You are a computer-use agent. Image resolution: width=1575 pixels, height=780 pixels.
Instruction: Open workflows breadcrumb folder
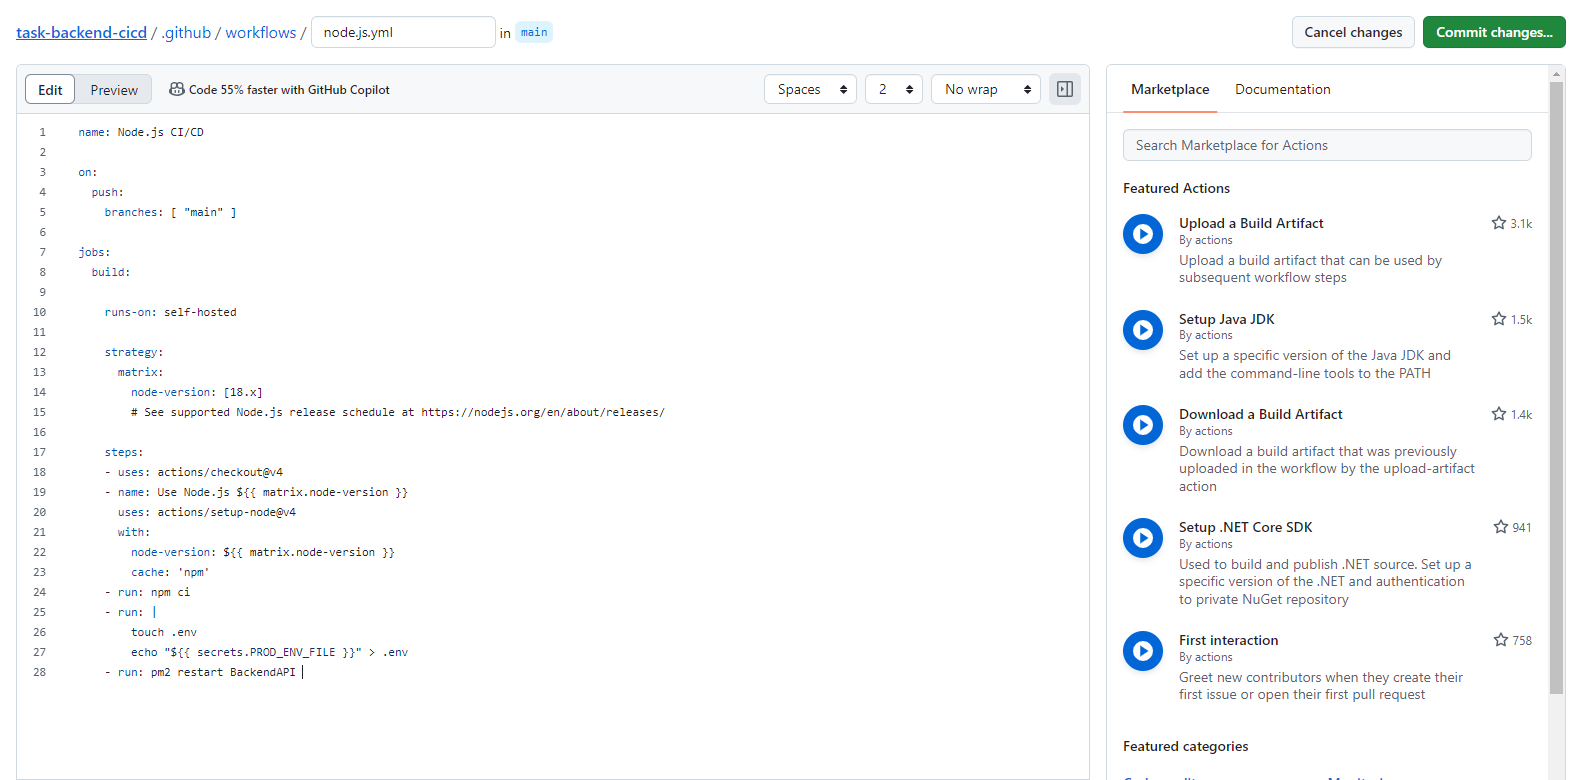pyautogui.click(x=261, y=32)
